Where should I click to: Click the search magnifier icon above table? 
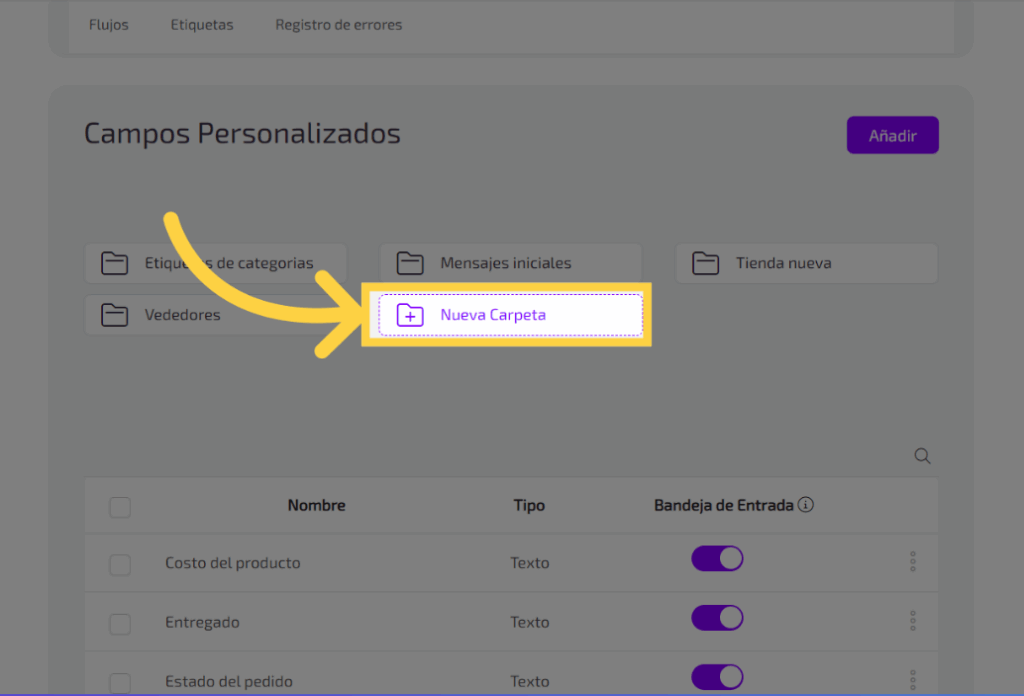click(x=922, y=456)
